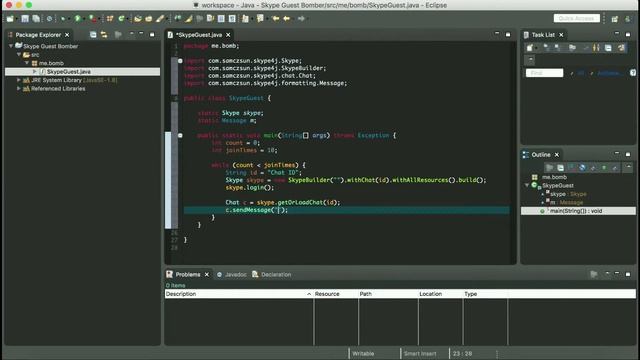
Task: Click the pencil-shaped Search toolbar icon
Action: pyautogui.click(x=160, y=19)
